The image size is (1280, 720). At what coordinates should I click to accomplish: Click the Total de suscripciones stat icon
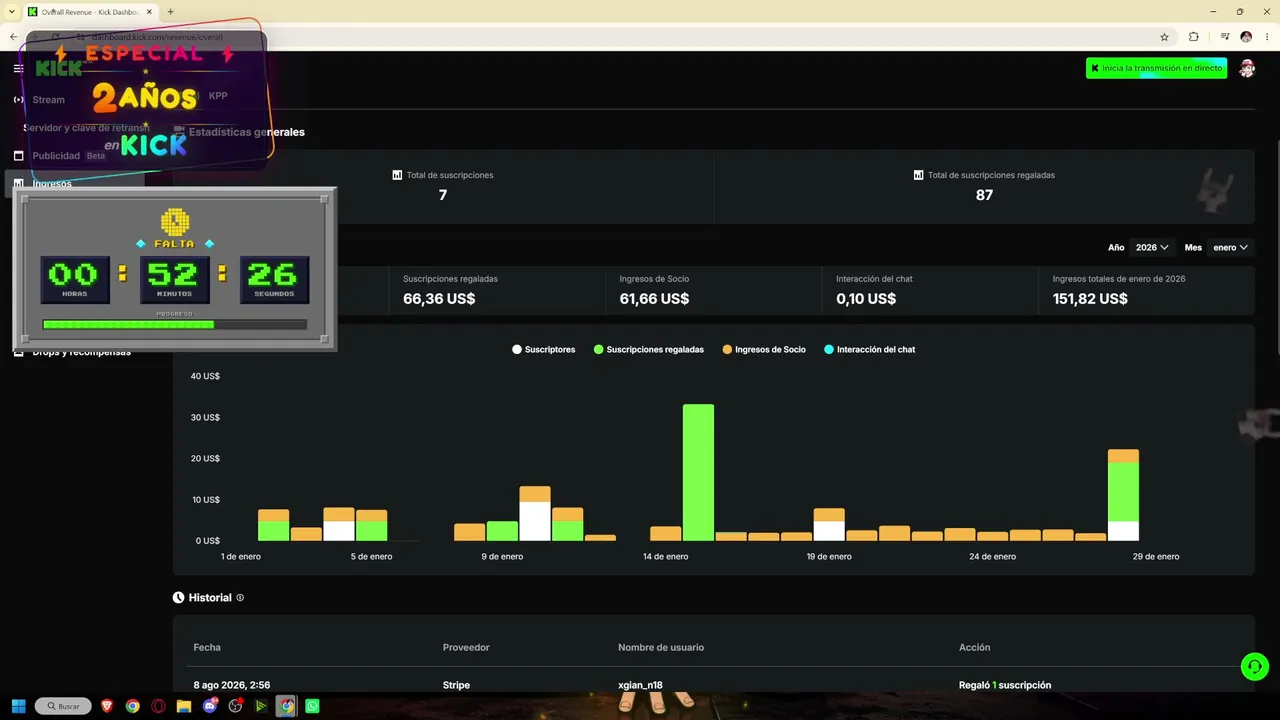pyautogui.click(x=397, y=175)
